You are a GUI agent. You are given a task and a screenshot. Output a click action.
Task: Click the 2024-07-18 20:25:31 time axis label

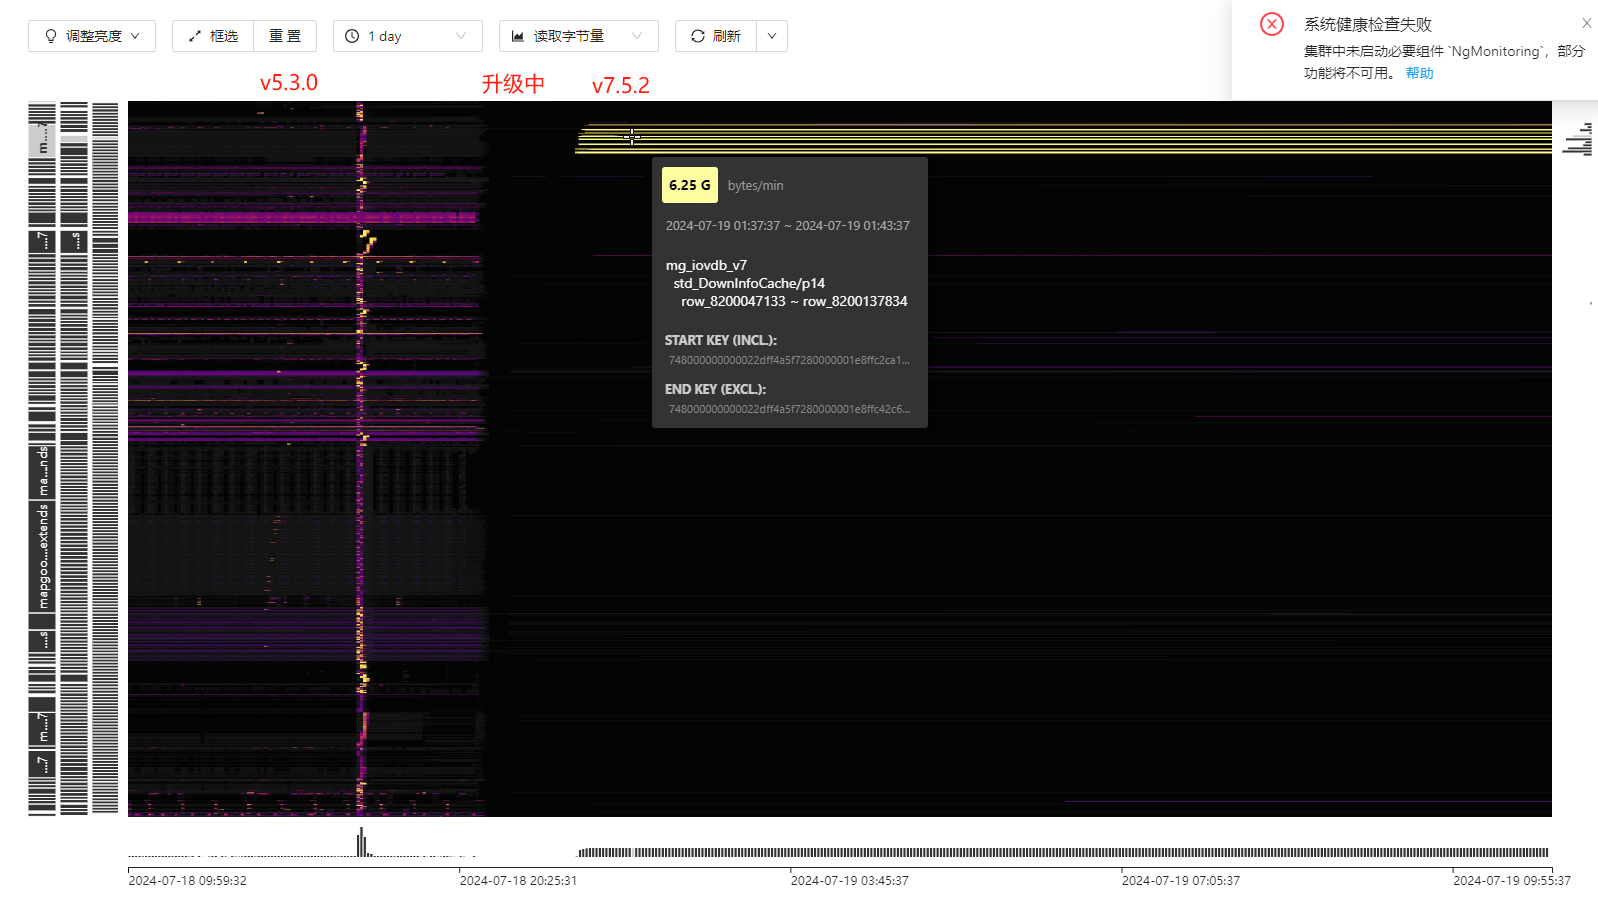(518, 881)
